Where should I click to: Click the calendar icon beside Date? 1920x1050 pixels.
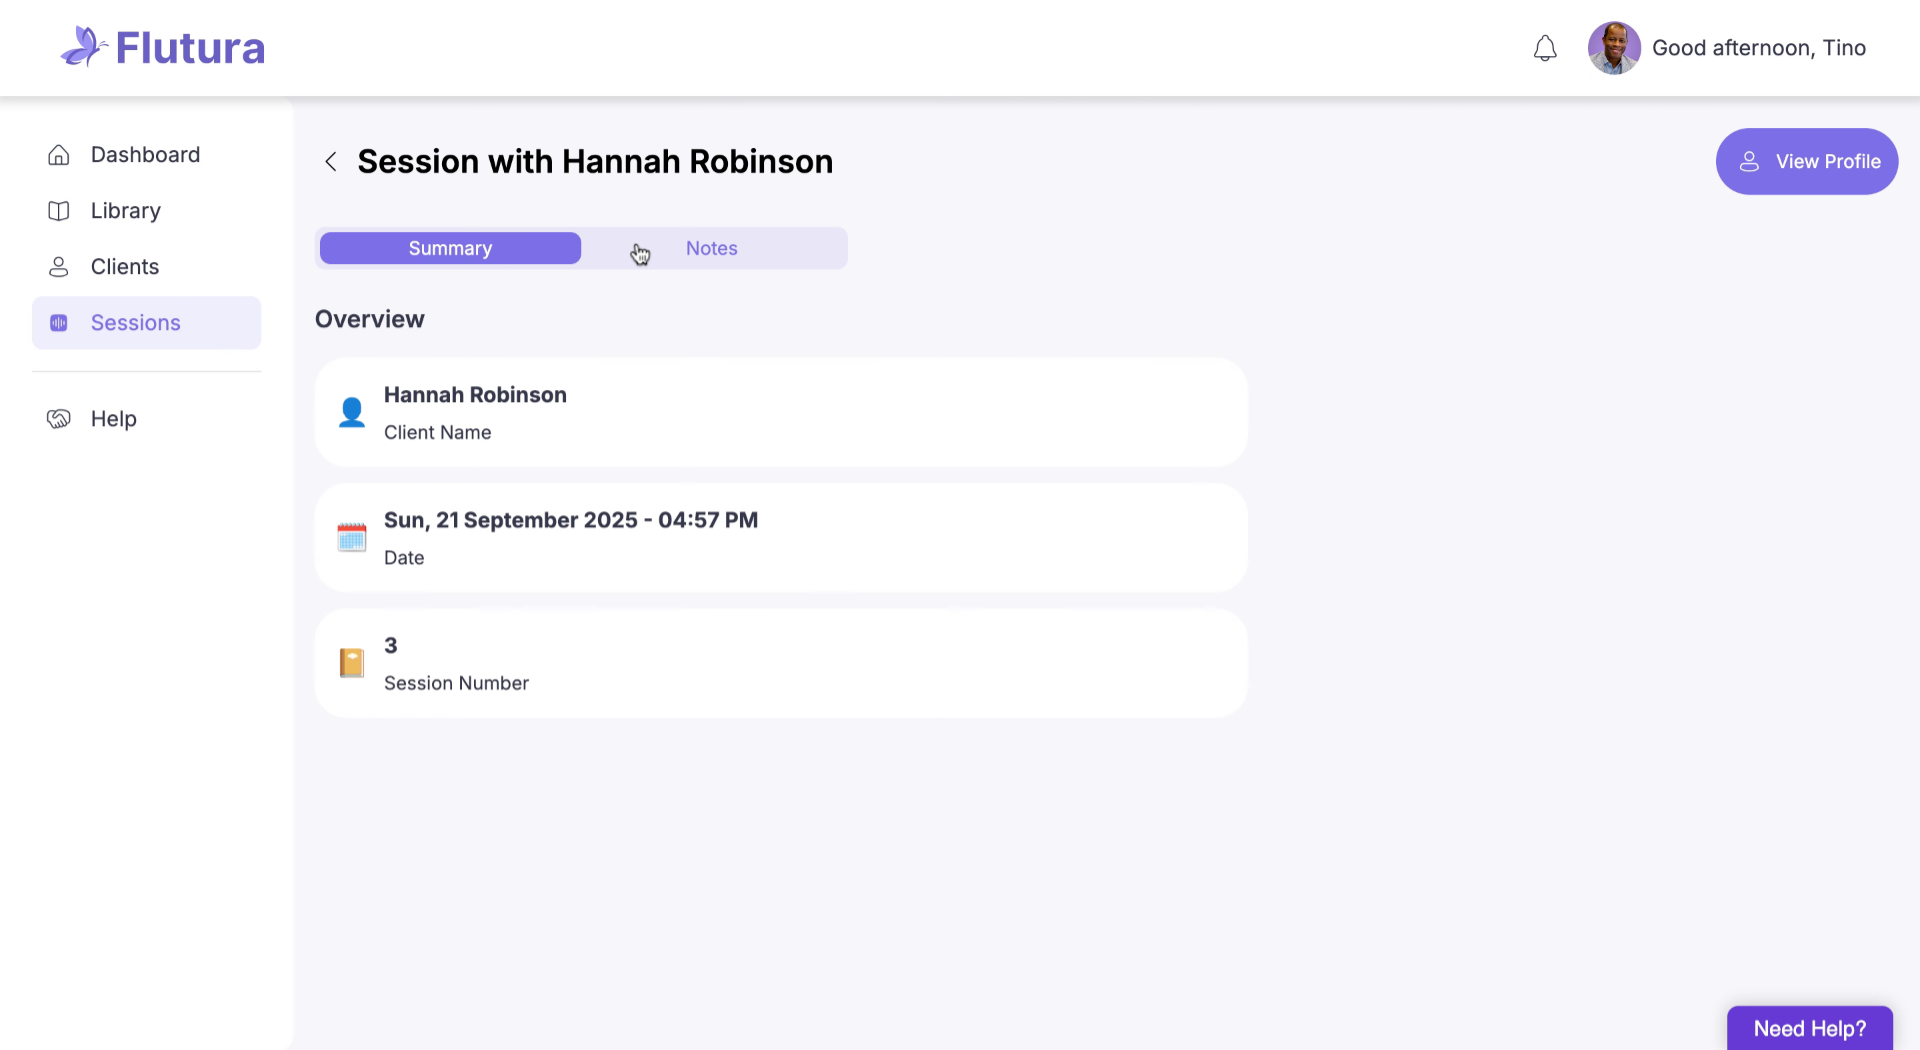point(351,538)
